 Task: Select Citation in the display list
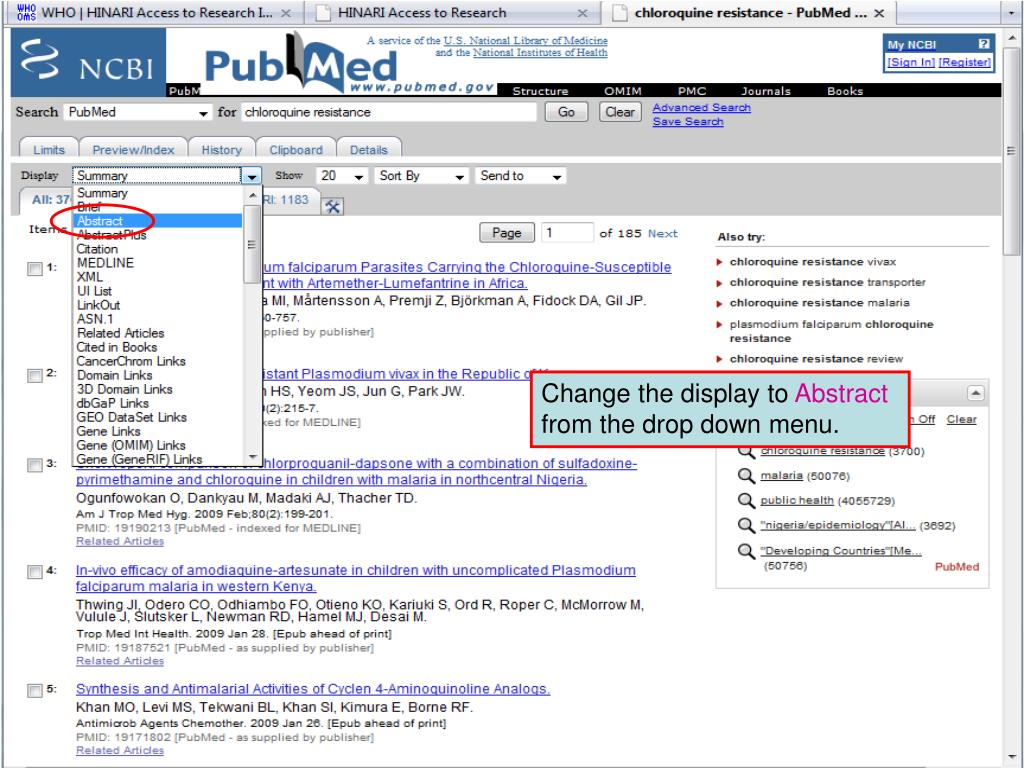157,249
